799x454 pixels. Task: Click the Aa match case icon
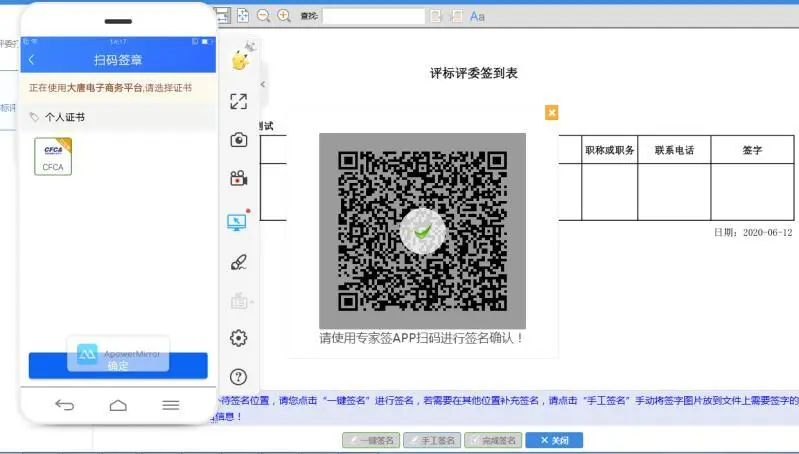pos(477,16)
